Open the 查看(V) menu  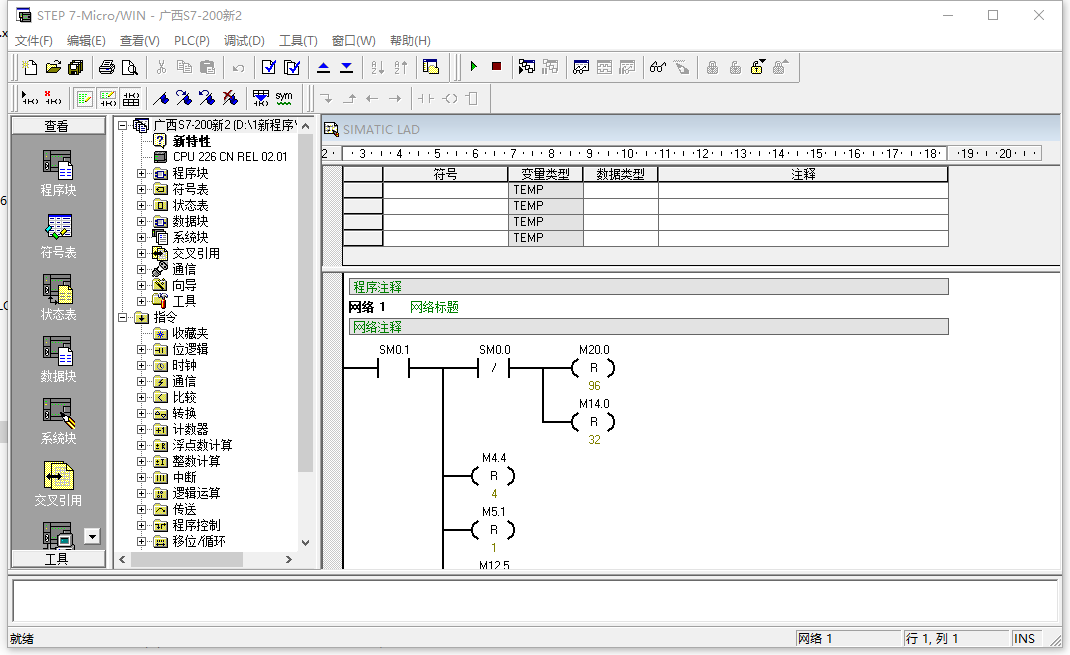pyautogui.click(x=139, y=40)
